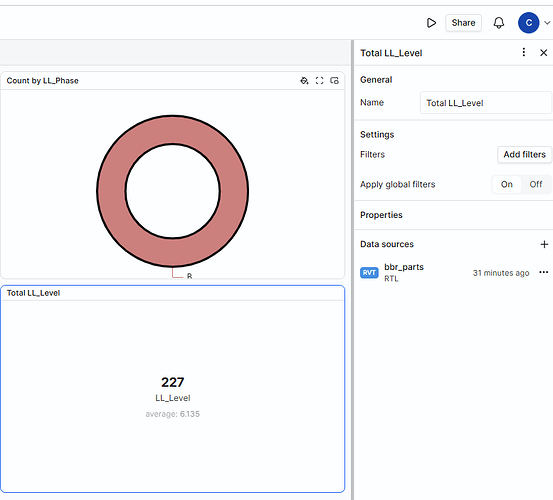The height and width of the screenshot is (500, 553).
Task: Expand Count by LL_Phase chart to fullscreen
Action: [319, 81]
